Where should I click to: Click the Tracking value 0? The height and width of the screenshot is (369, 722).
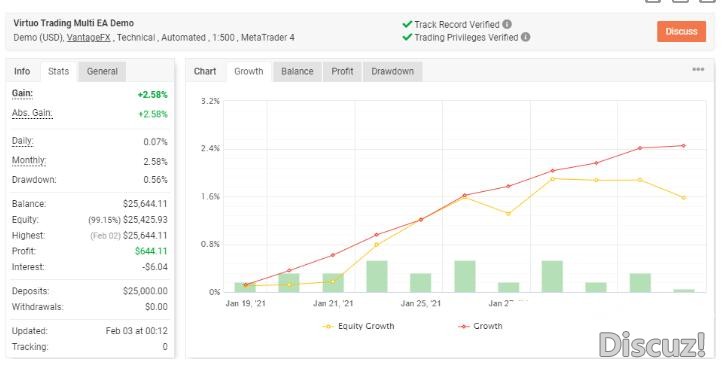coord(165,347)
